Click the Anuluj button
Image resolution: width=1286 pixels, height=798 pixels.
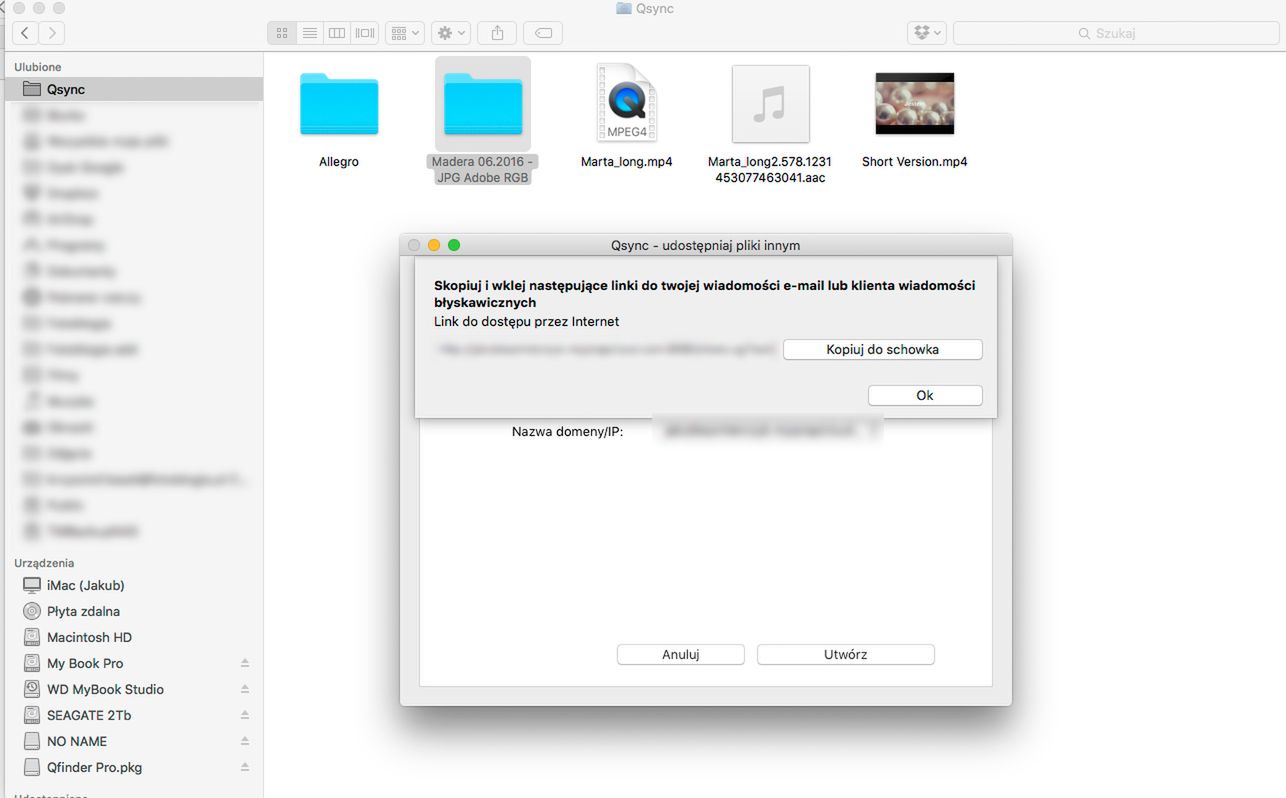[x=681, y=654]
